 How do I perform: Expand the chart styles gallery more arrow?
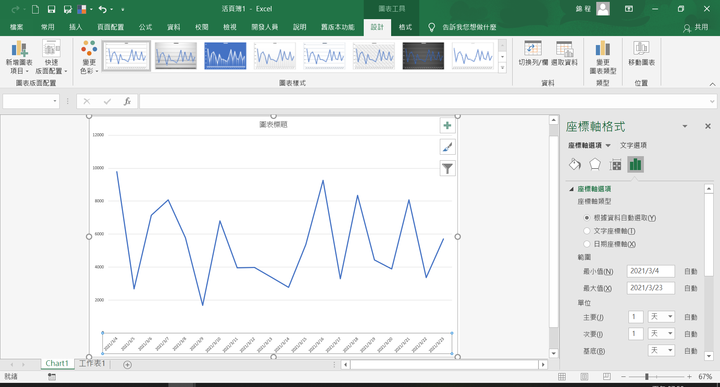(x=502, y=67)
